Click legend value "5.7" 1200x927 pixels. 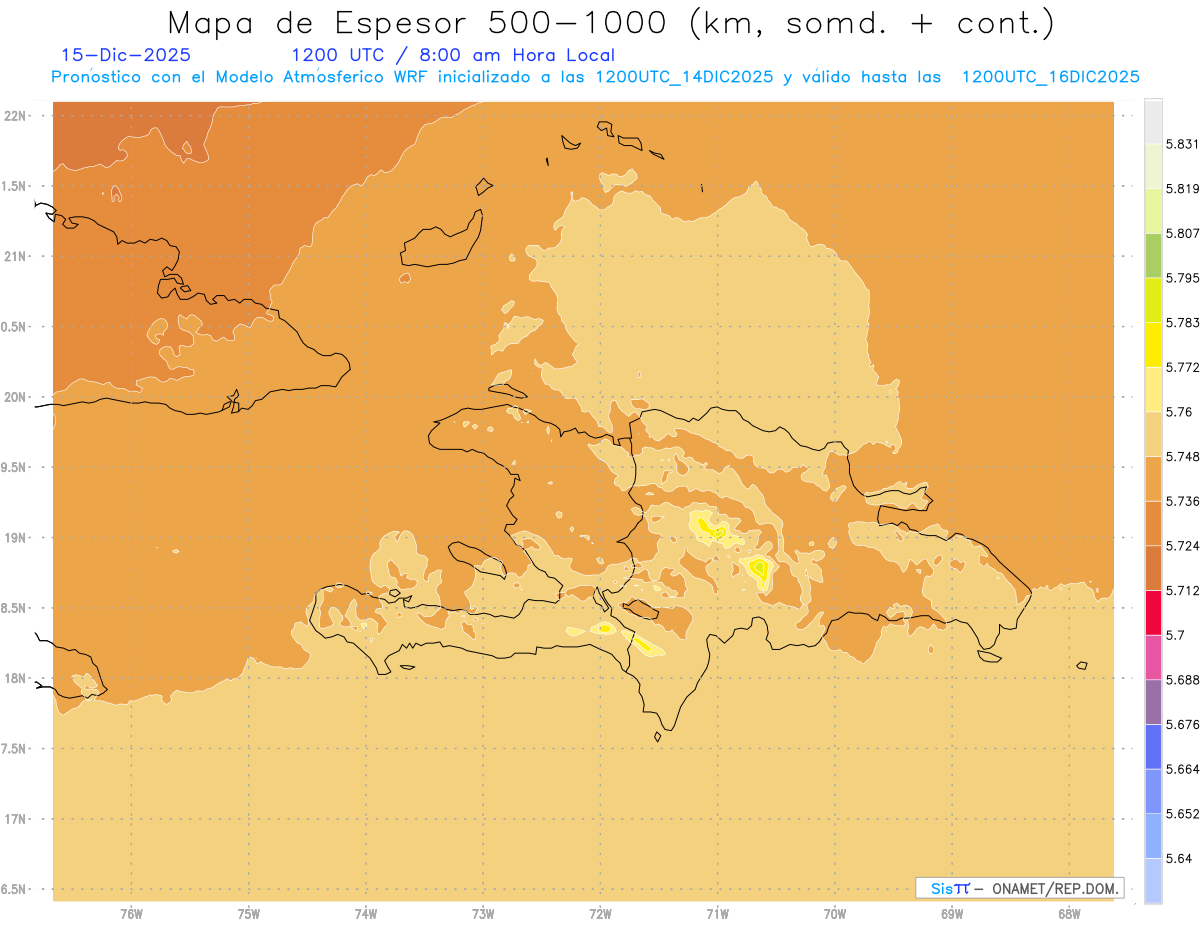point(1175,635)
